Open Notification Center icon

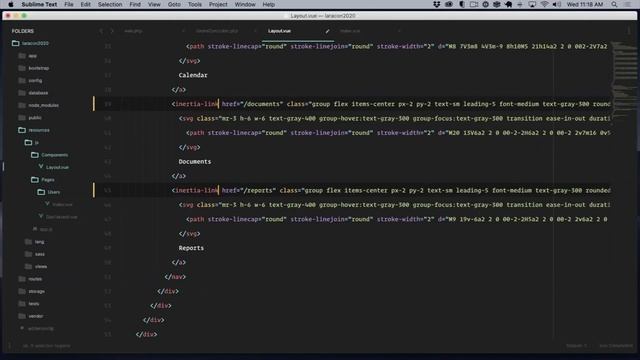pos(627,4)
